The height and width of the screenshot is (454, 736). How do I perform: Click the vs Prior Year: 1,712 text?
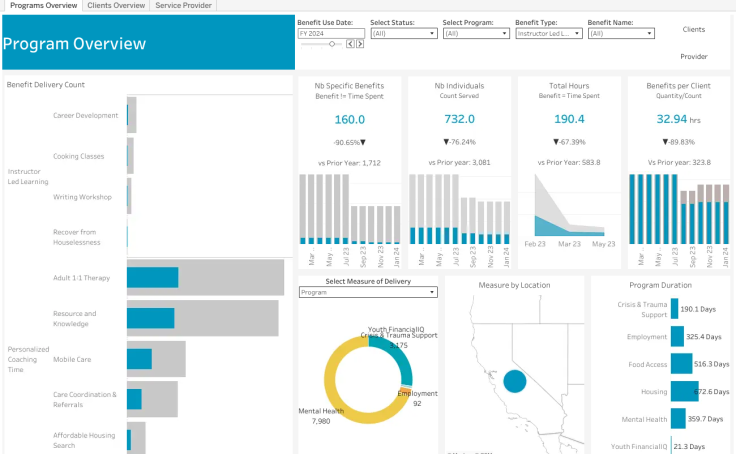(x=349, y=163)
